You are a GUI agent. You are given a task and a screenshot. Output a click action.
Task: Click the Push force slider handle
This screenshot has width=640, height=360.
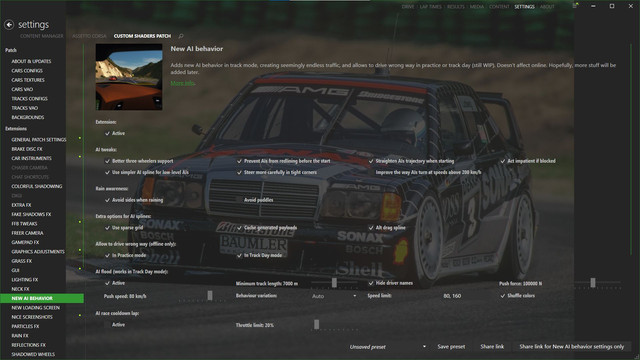(593, 282)
